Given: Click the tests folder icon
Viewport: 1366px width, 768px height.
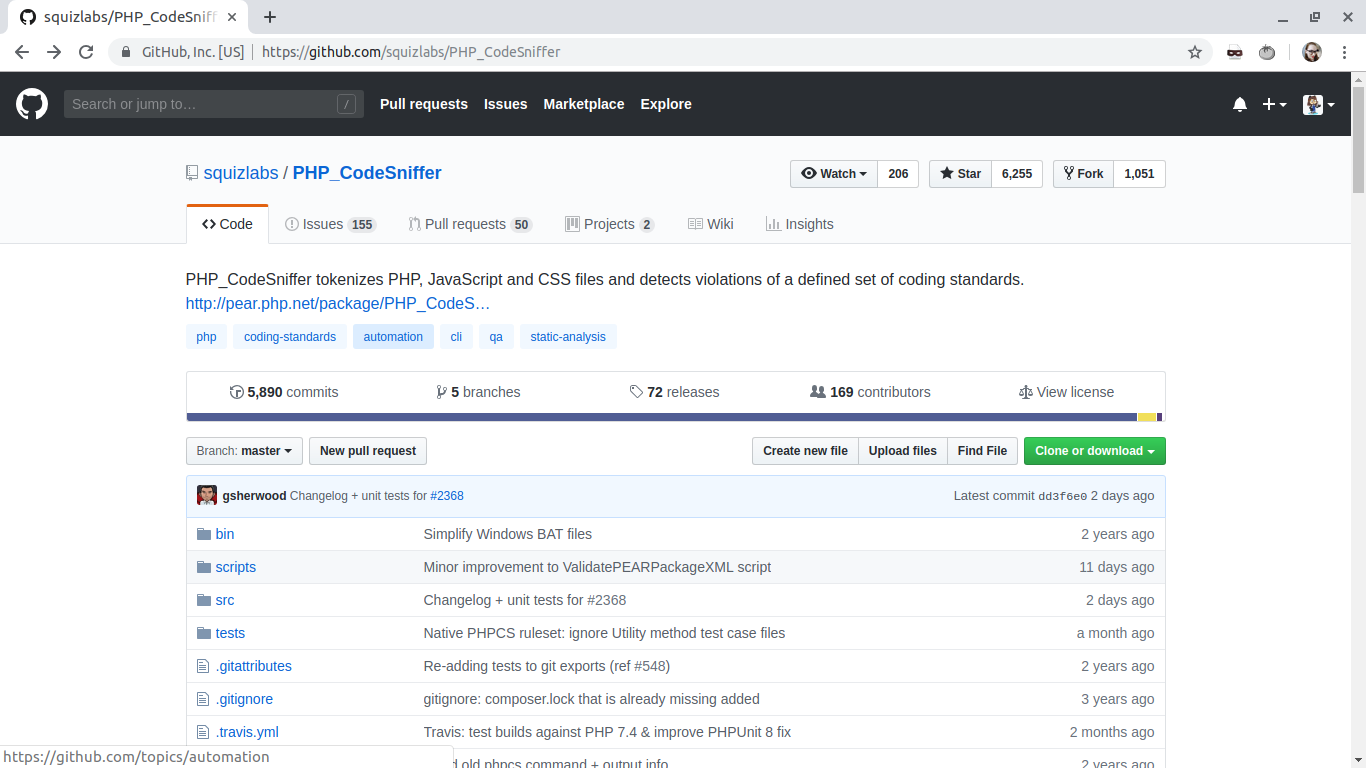Looking at the screenshot, I should (204, 633).
